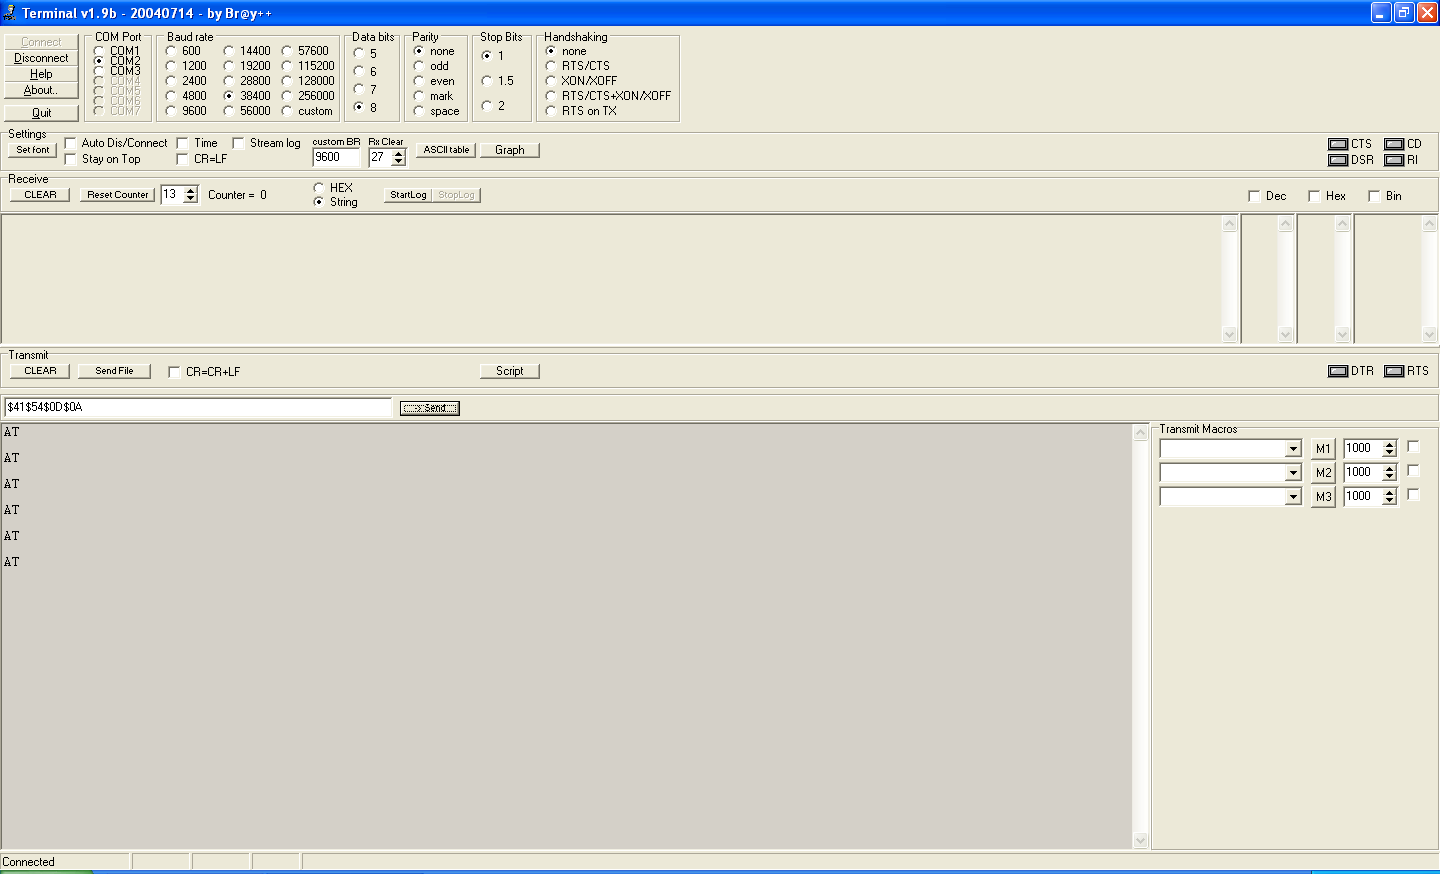Click the CD status indicator
The image size is (1440, 874).
pos(1394,144)
